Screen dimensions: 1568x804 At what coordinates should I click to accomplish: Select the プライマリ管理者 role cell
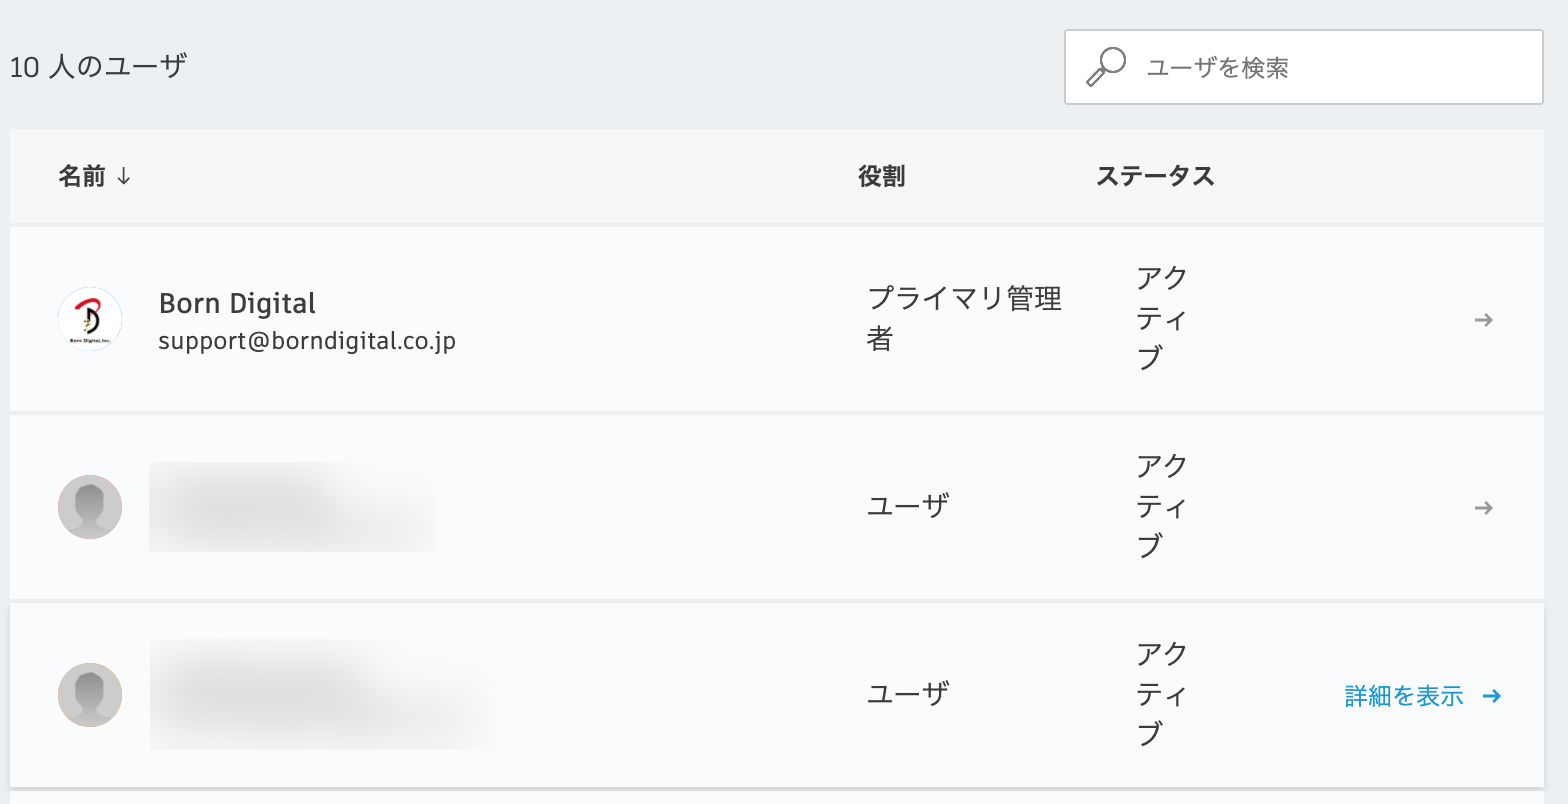[x=964, y=319]
